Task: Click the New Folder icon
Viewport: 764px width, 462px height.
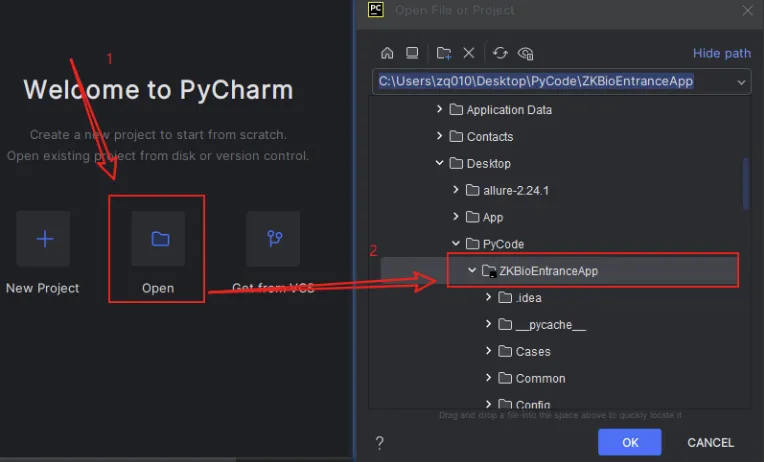Action: (x=445, y=53)
